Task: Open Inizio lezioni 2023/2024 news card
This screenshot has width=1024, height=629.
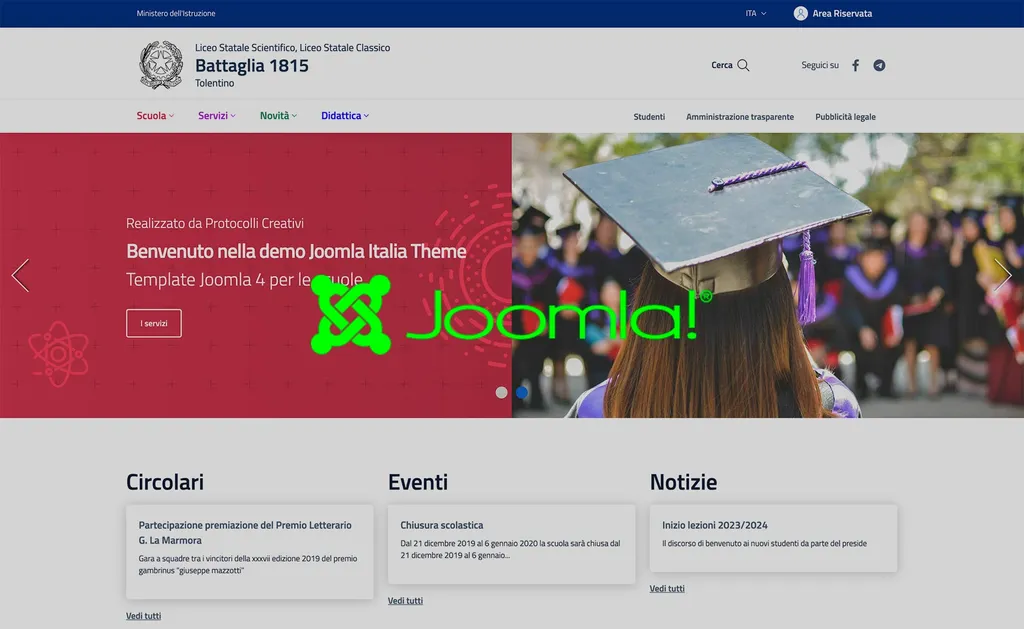Action: [773, 538]
